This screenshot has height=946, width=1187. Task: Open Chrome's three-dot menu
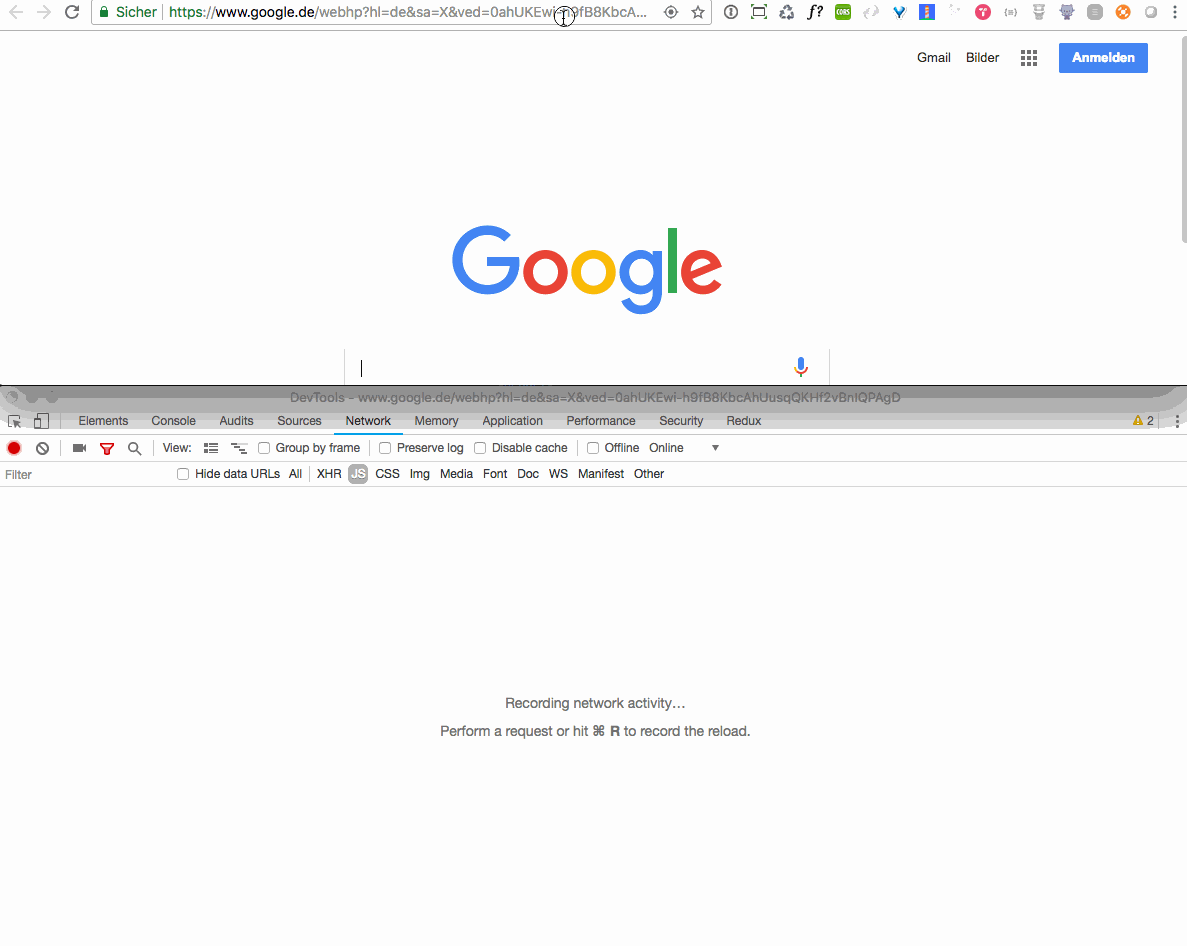[x=1175, y=12]
